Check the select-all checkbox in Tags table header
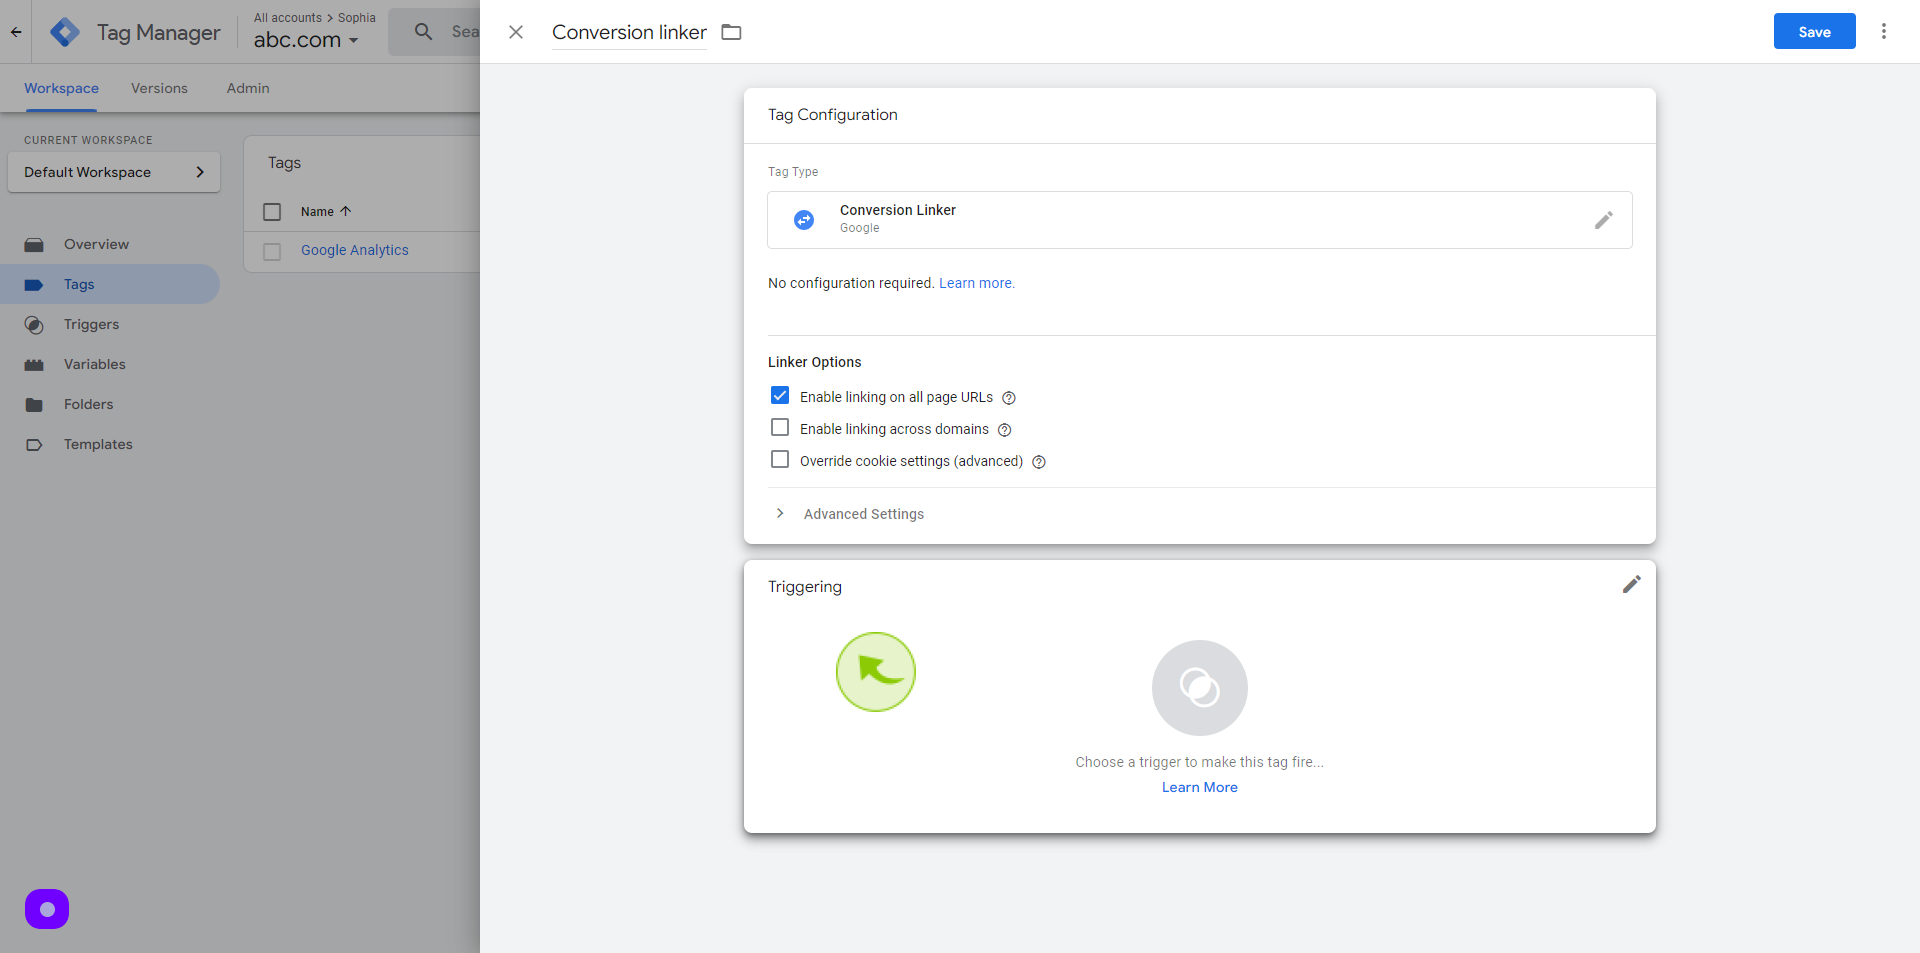Viewport: 1920px width, 953px height. 272,212
